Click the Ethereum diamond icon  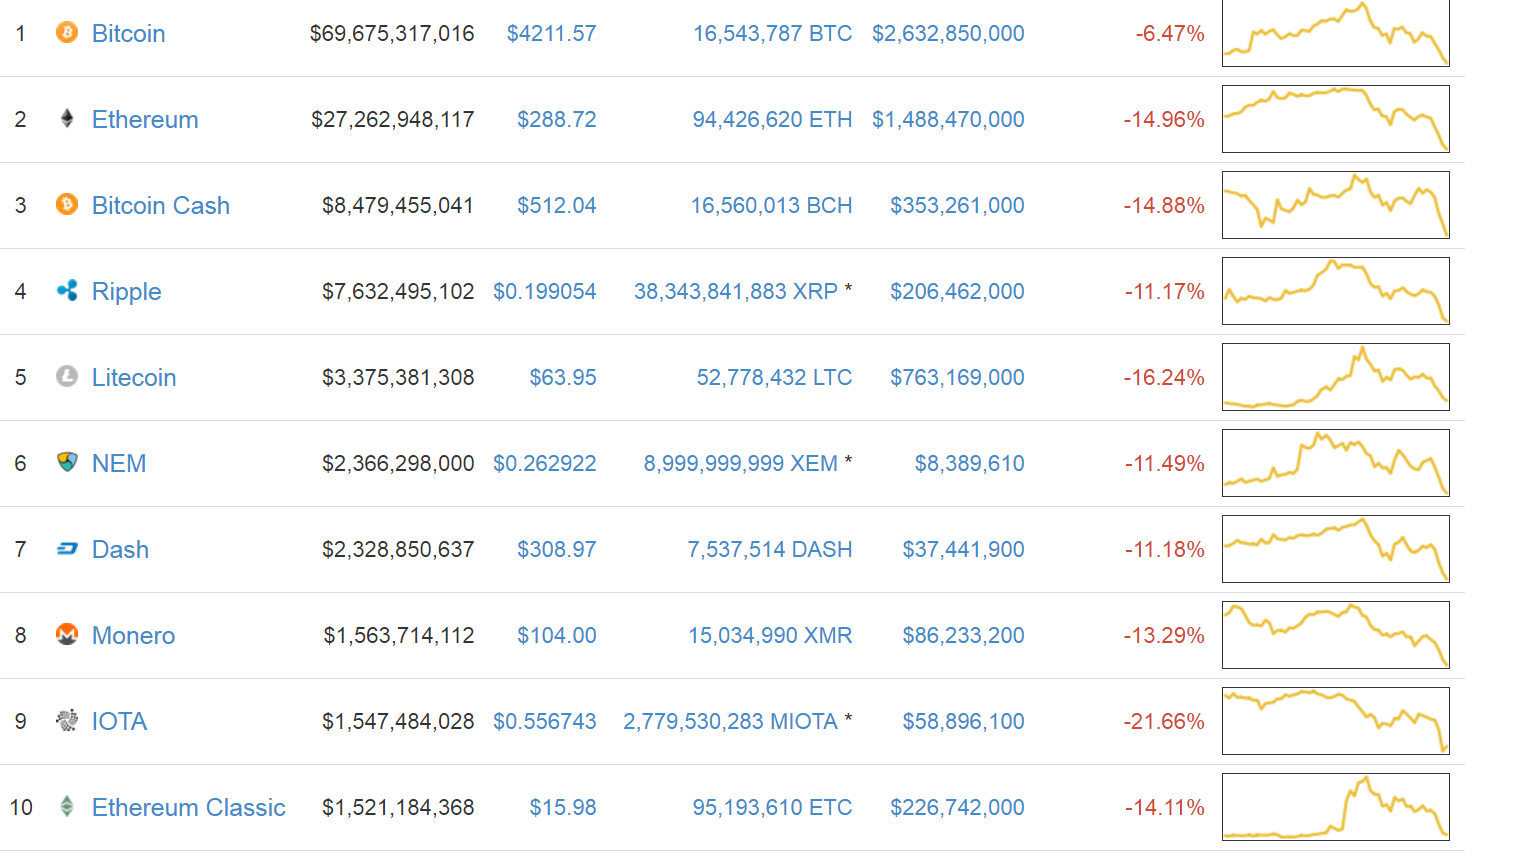(67, 119)
